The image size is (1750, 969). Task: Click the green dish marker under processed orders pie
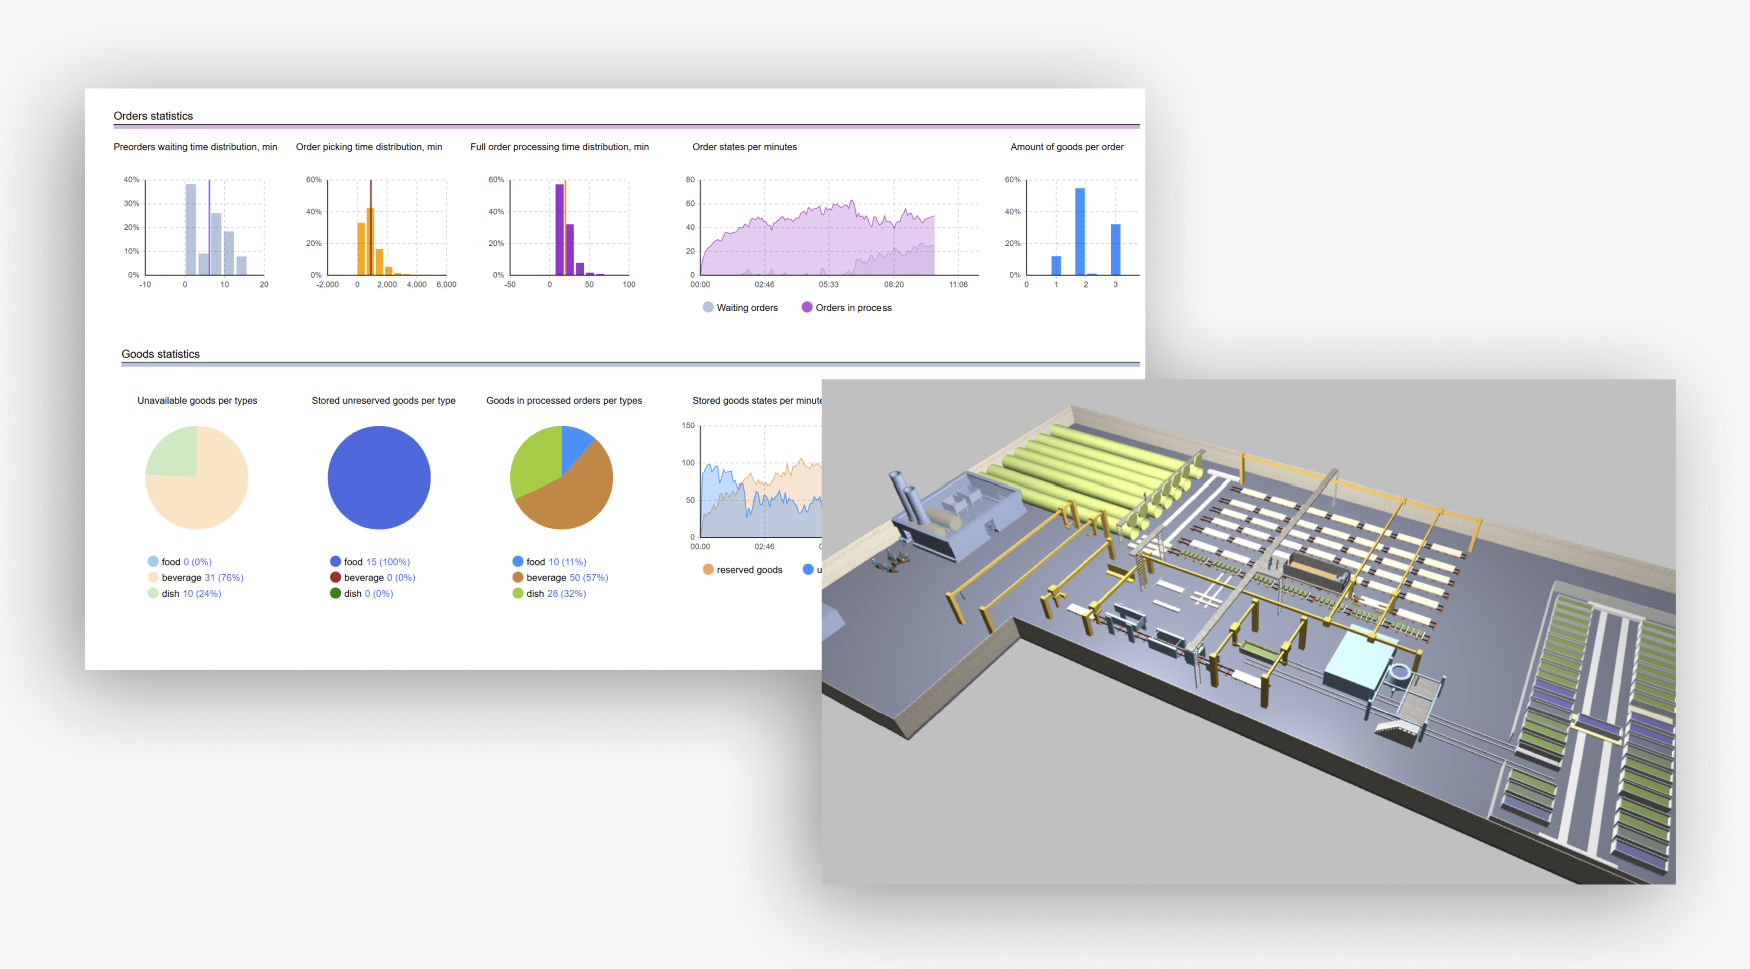click(x=518, y=593)
